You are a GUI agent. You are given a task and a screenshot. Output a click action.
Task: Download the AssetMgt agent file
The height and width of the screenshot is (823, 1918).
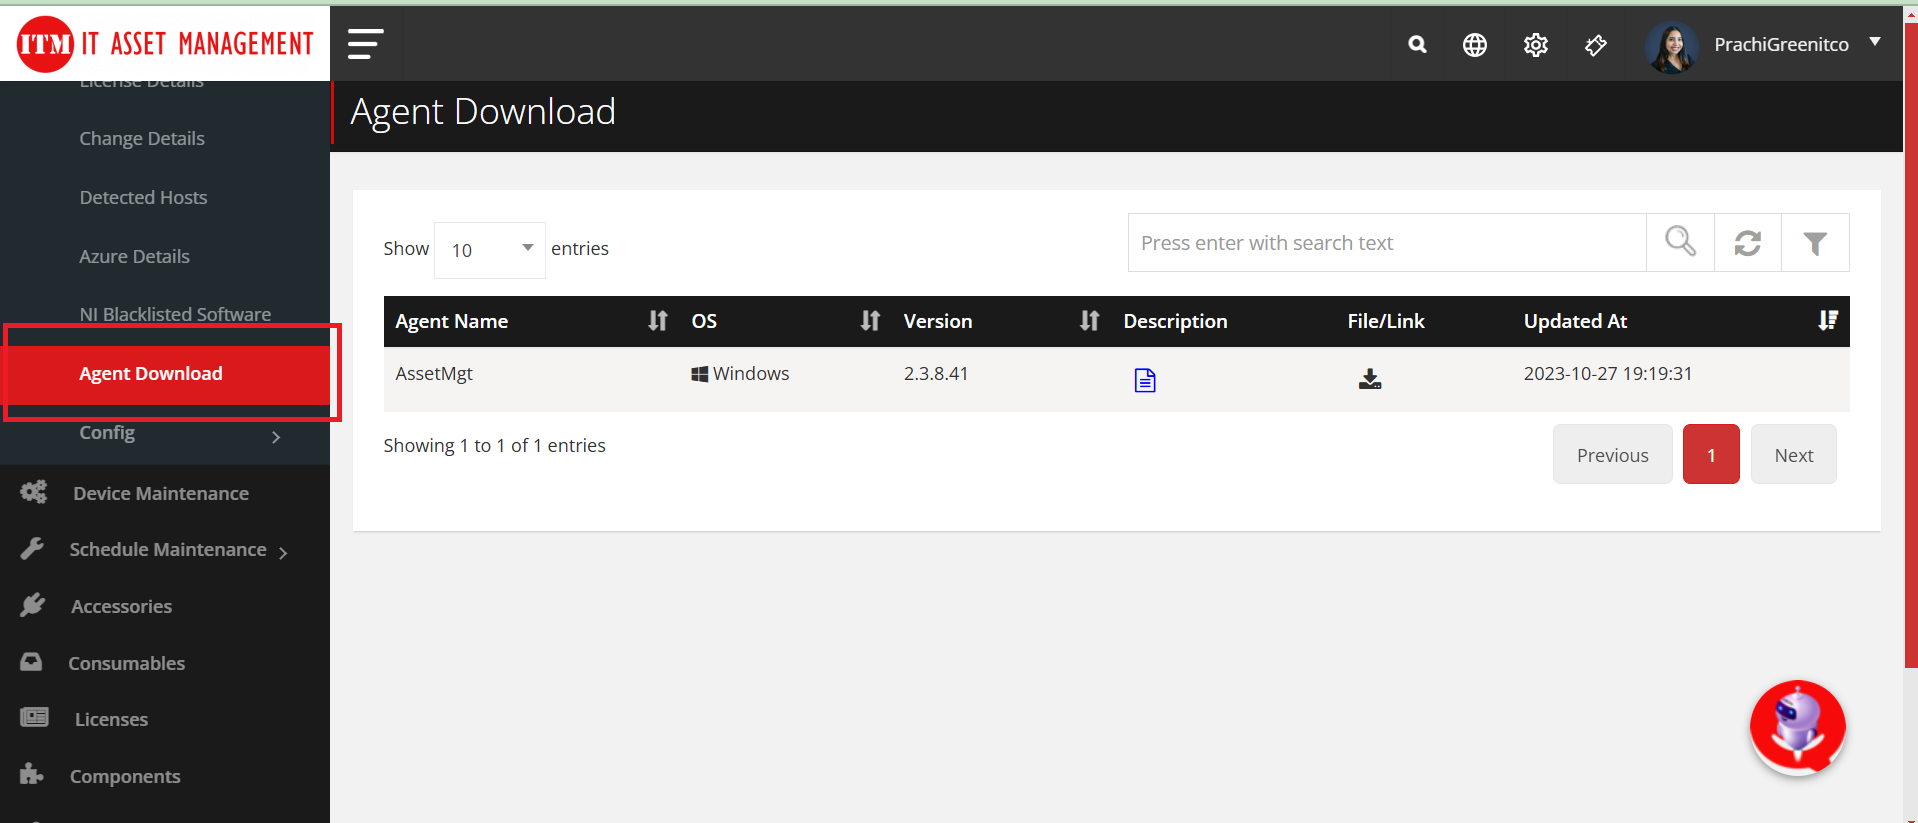pyautogui.click(x=1369, y=379)
